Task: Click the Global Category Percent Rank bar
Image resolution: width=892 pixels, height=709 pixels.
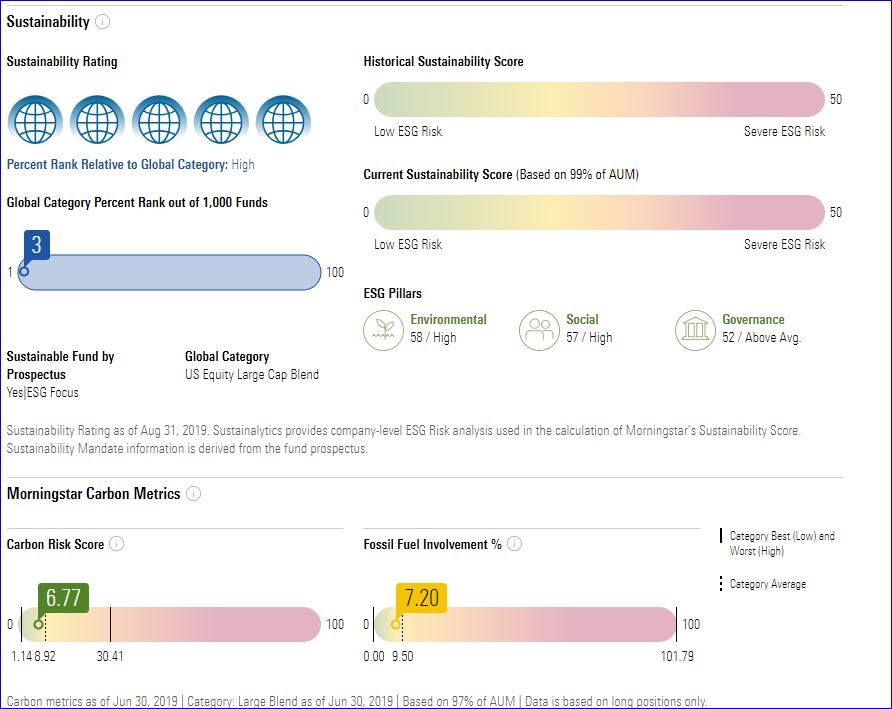Action: coord(170,272)
